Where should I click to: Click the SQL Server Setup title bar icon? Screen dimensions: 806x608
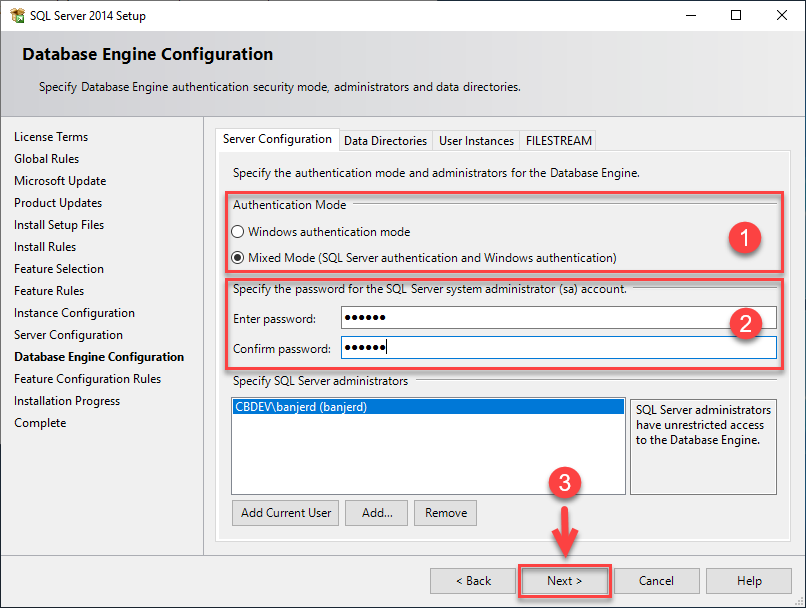(17, 15)
